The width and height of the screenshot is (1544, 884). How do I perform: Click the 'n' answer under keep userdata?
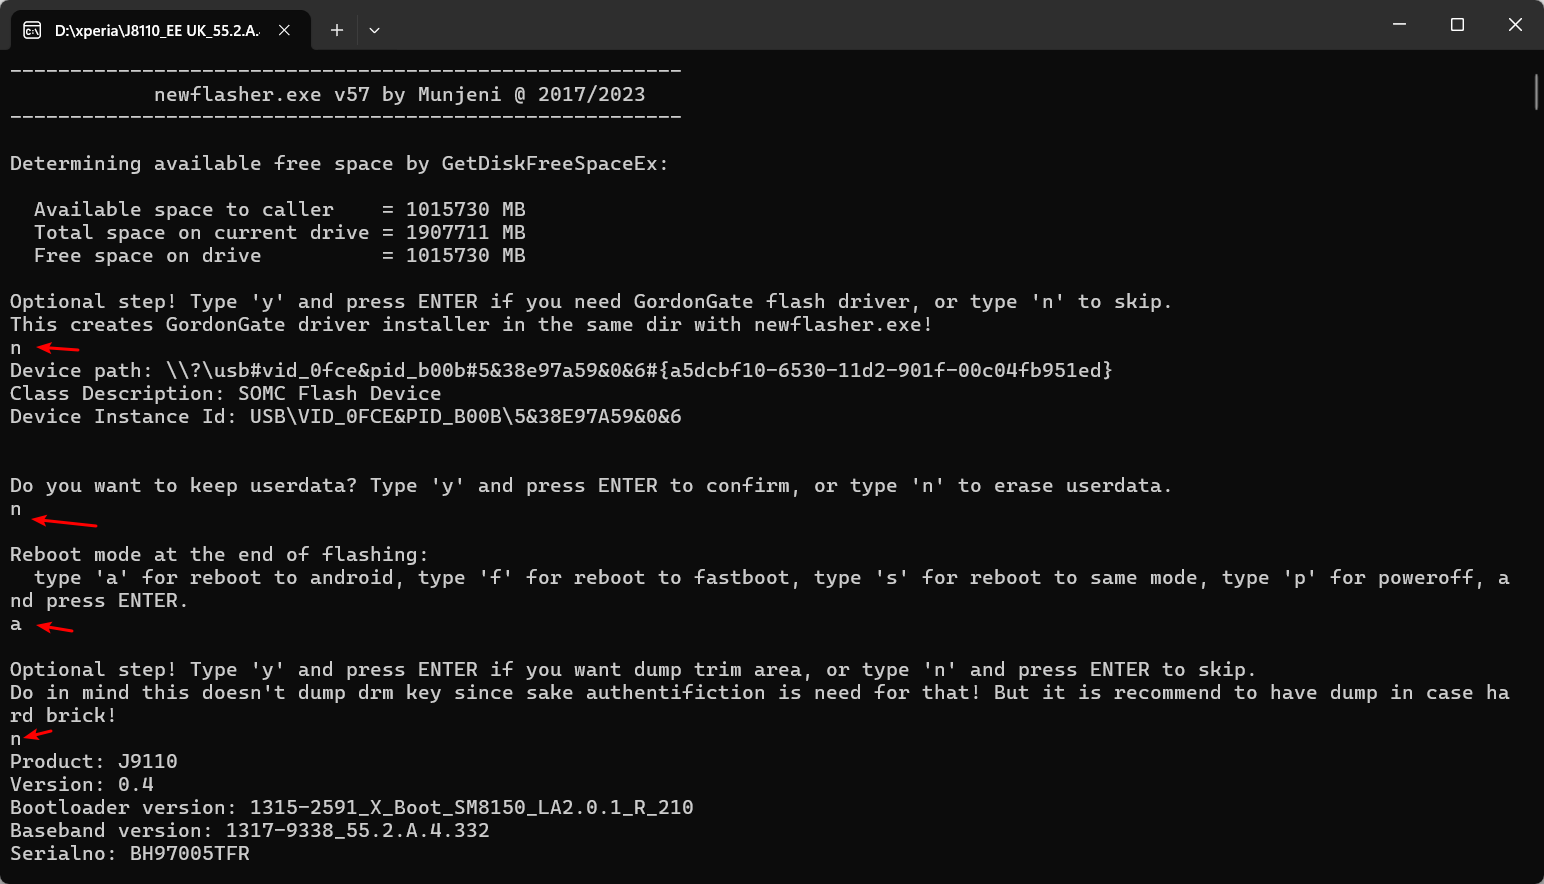(x=16, y=509)
